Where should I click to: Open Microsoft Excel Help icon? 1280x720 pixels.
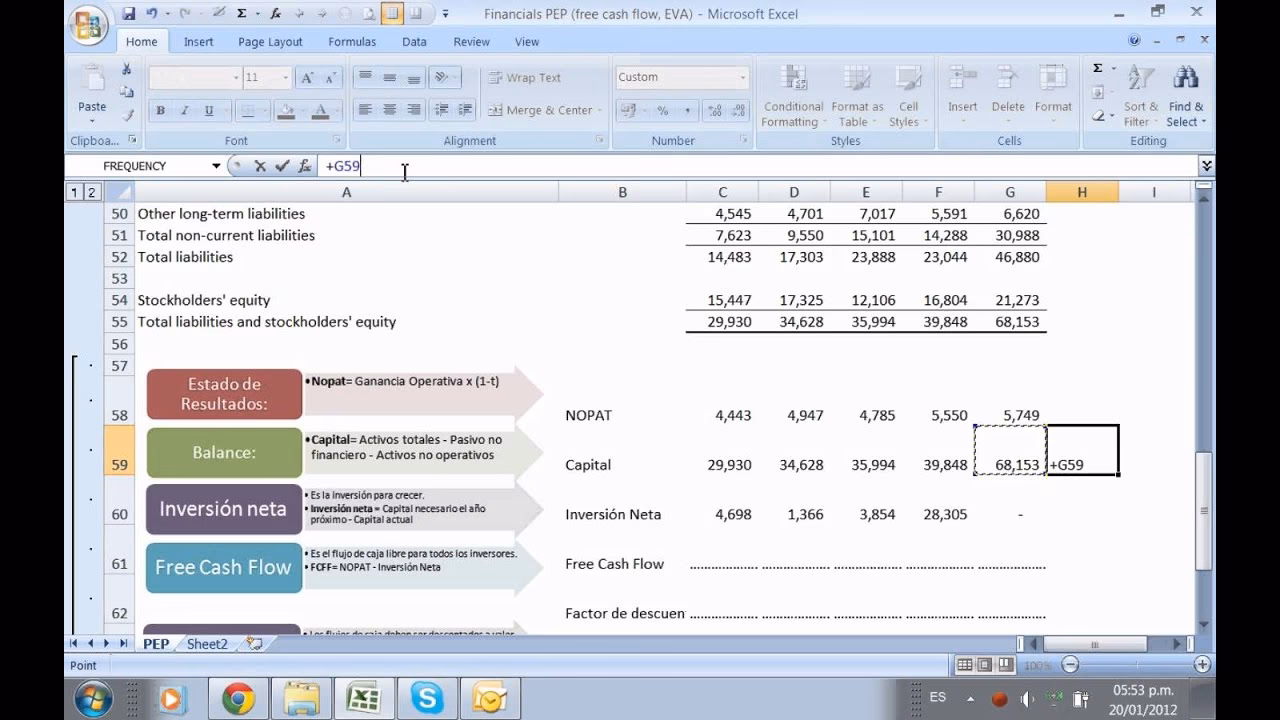1134,41
